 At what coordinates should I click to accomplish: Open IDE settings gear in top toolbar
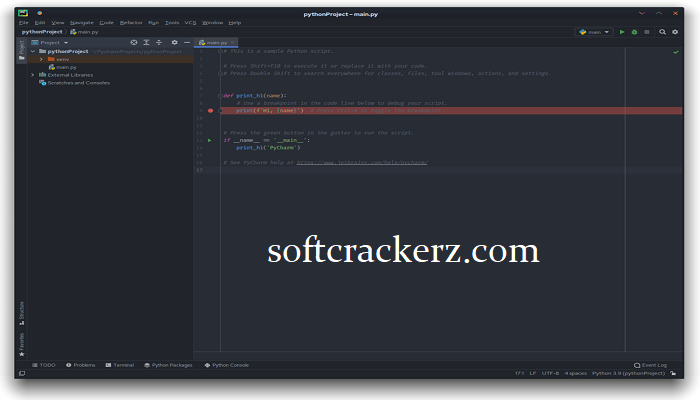[675, 32]
